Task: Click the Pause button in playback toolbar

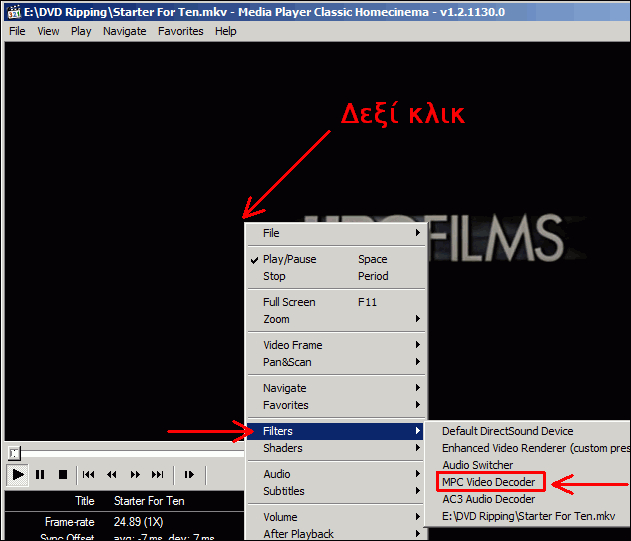Action: pos(40,475)
